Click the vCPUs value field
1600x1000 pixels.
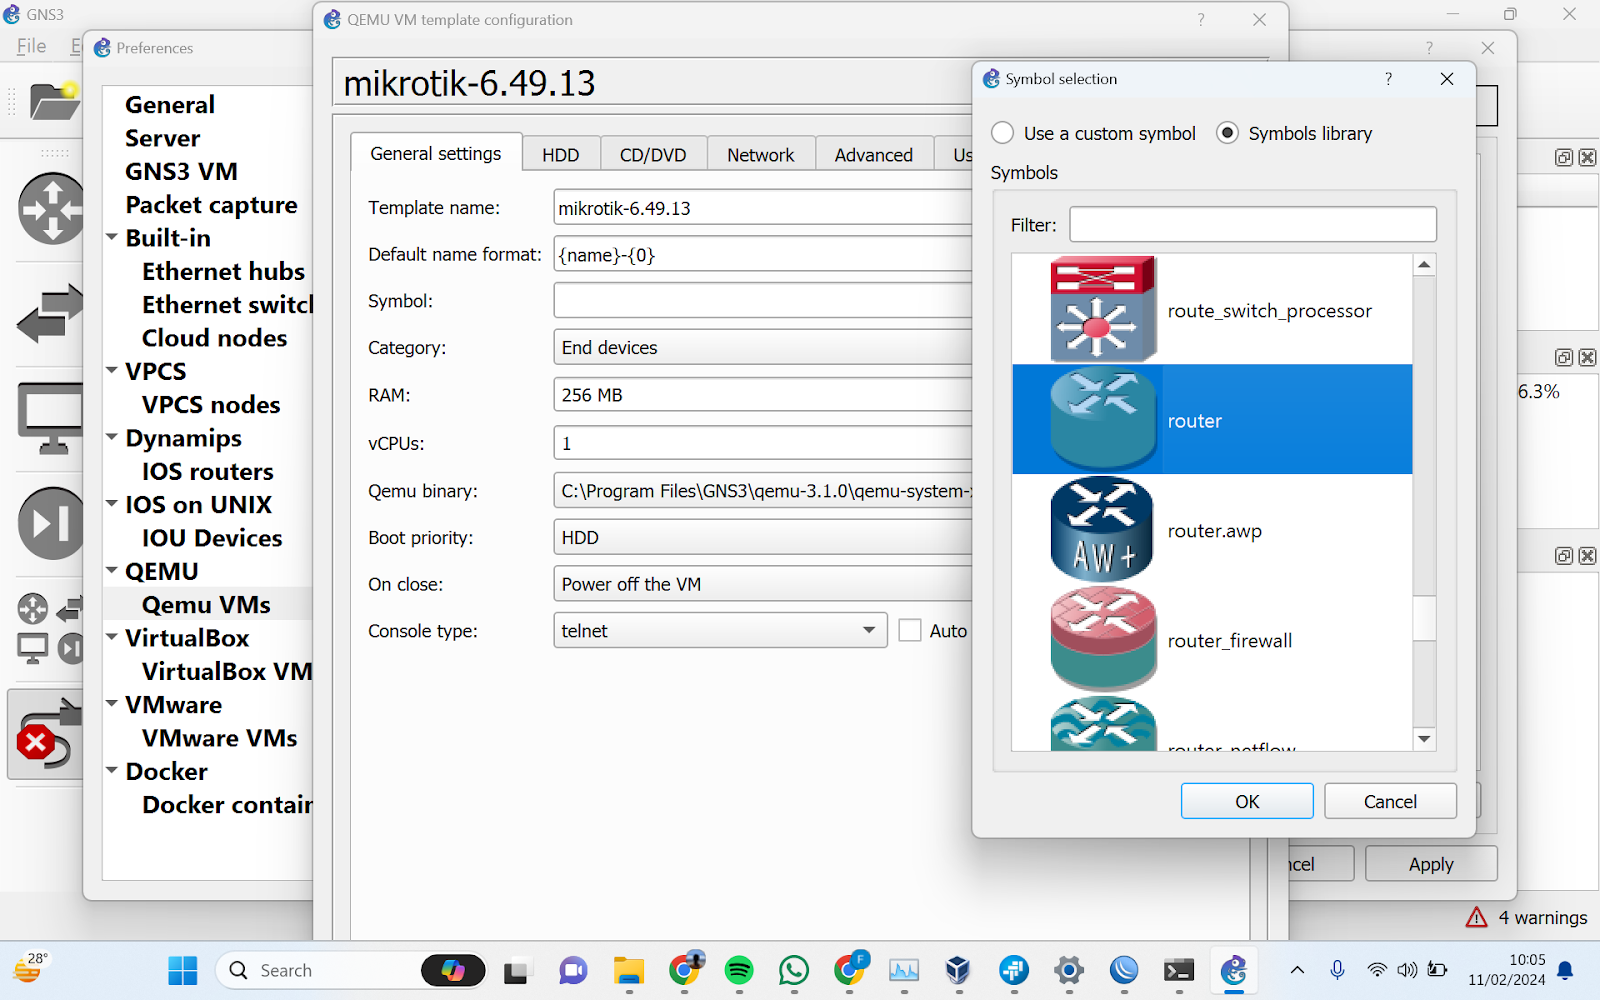[763, 443]
